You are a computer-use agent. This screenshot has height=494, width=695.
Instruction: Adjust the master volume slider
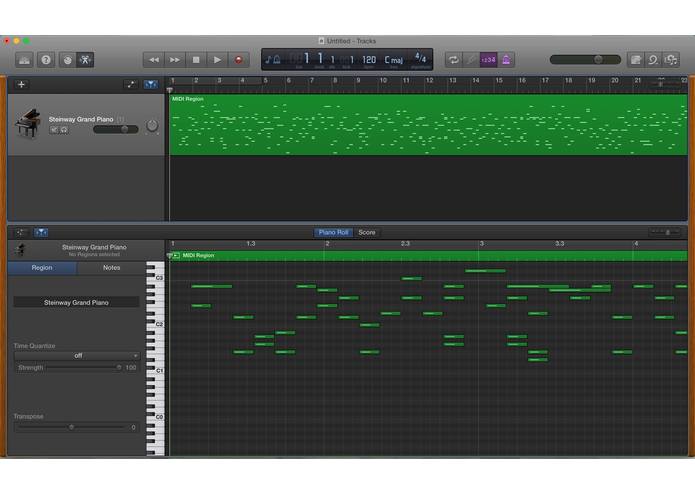[x=585, y=59]
